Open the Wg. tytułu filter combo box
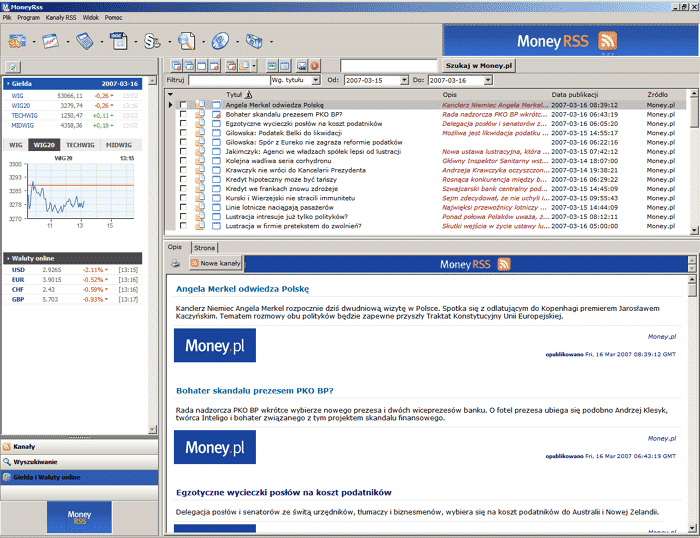The width and height of the screenshot is (700, 538). (x=296, y=80)
